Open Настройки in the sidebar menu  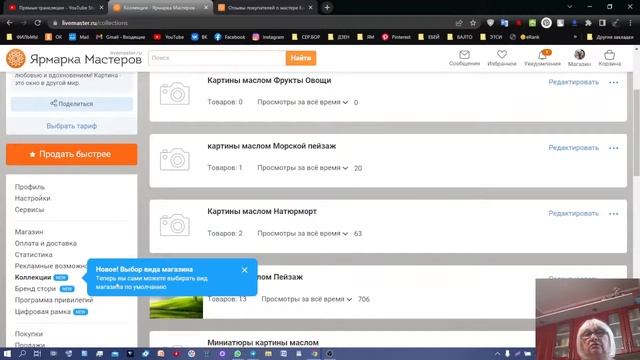32,198
